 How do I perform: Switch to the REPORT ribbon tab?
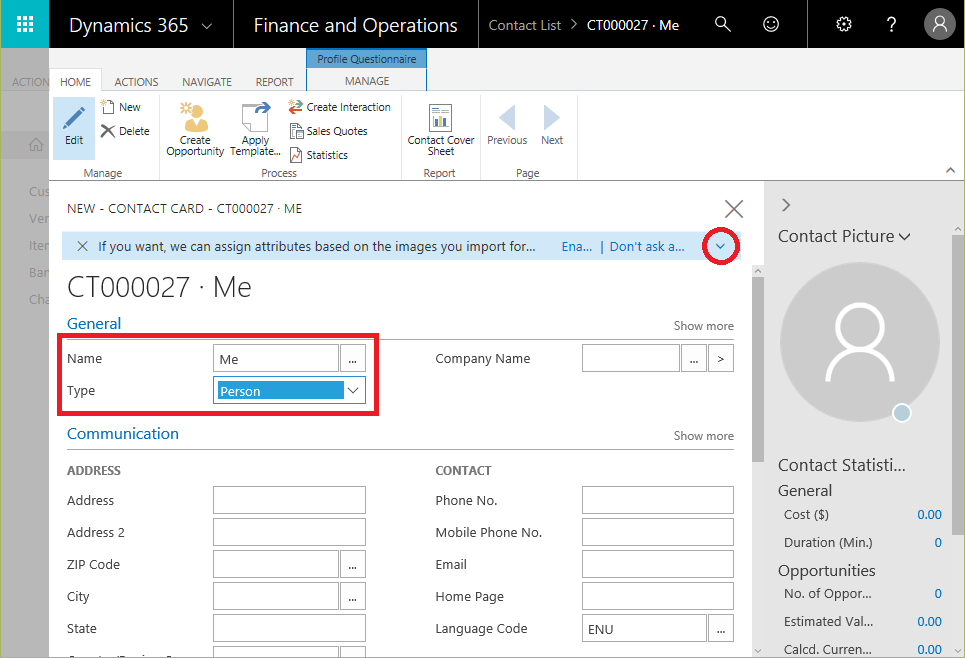coord(274,82)
